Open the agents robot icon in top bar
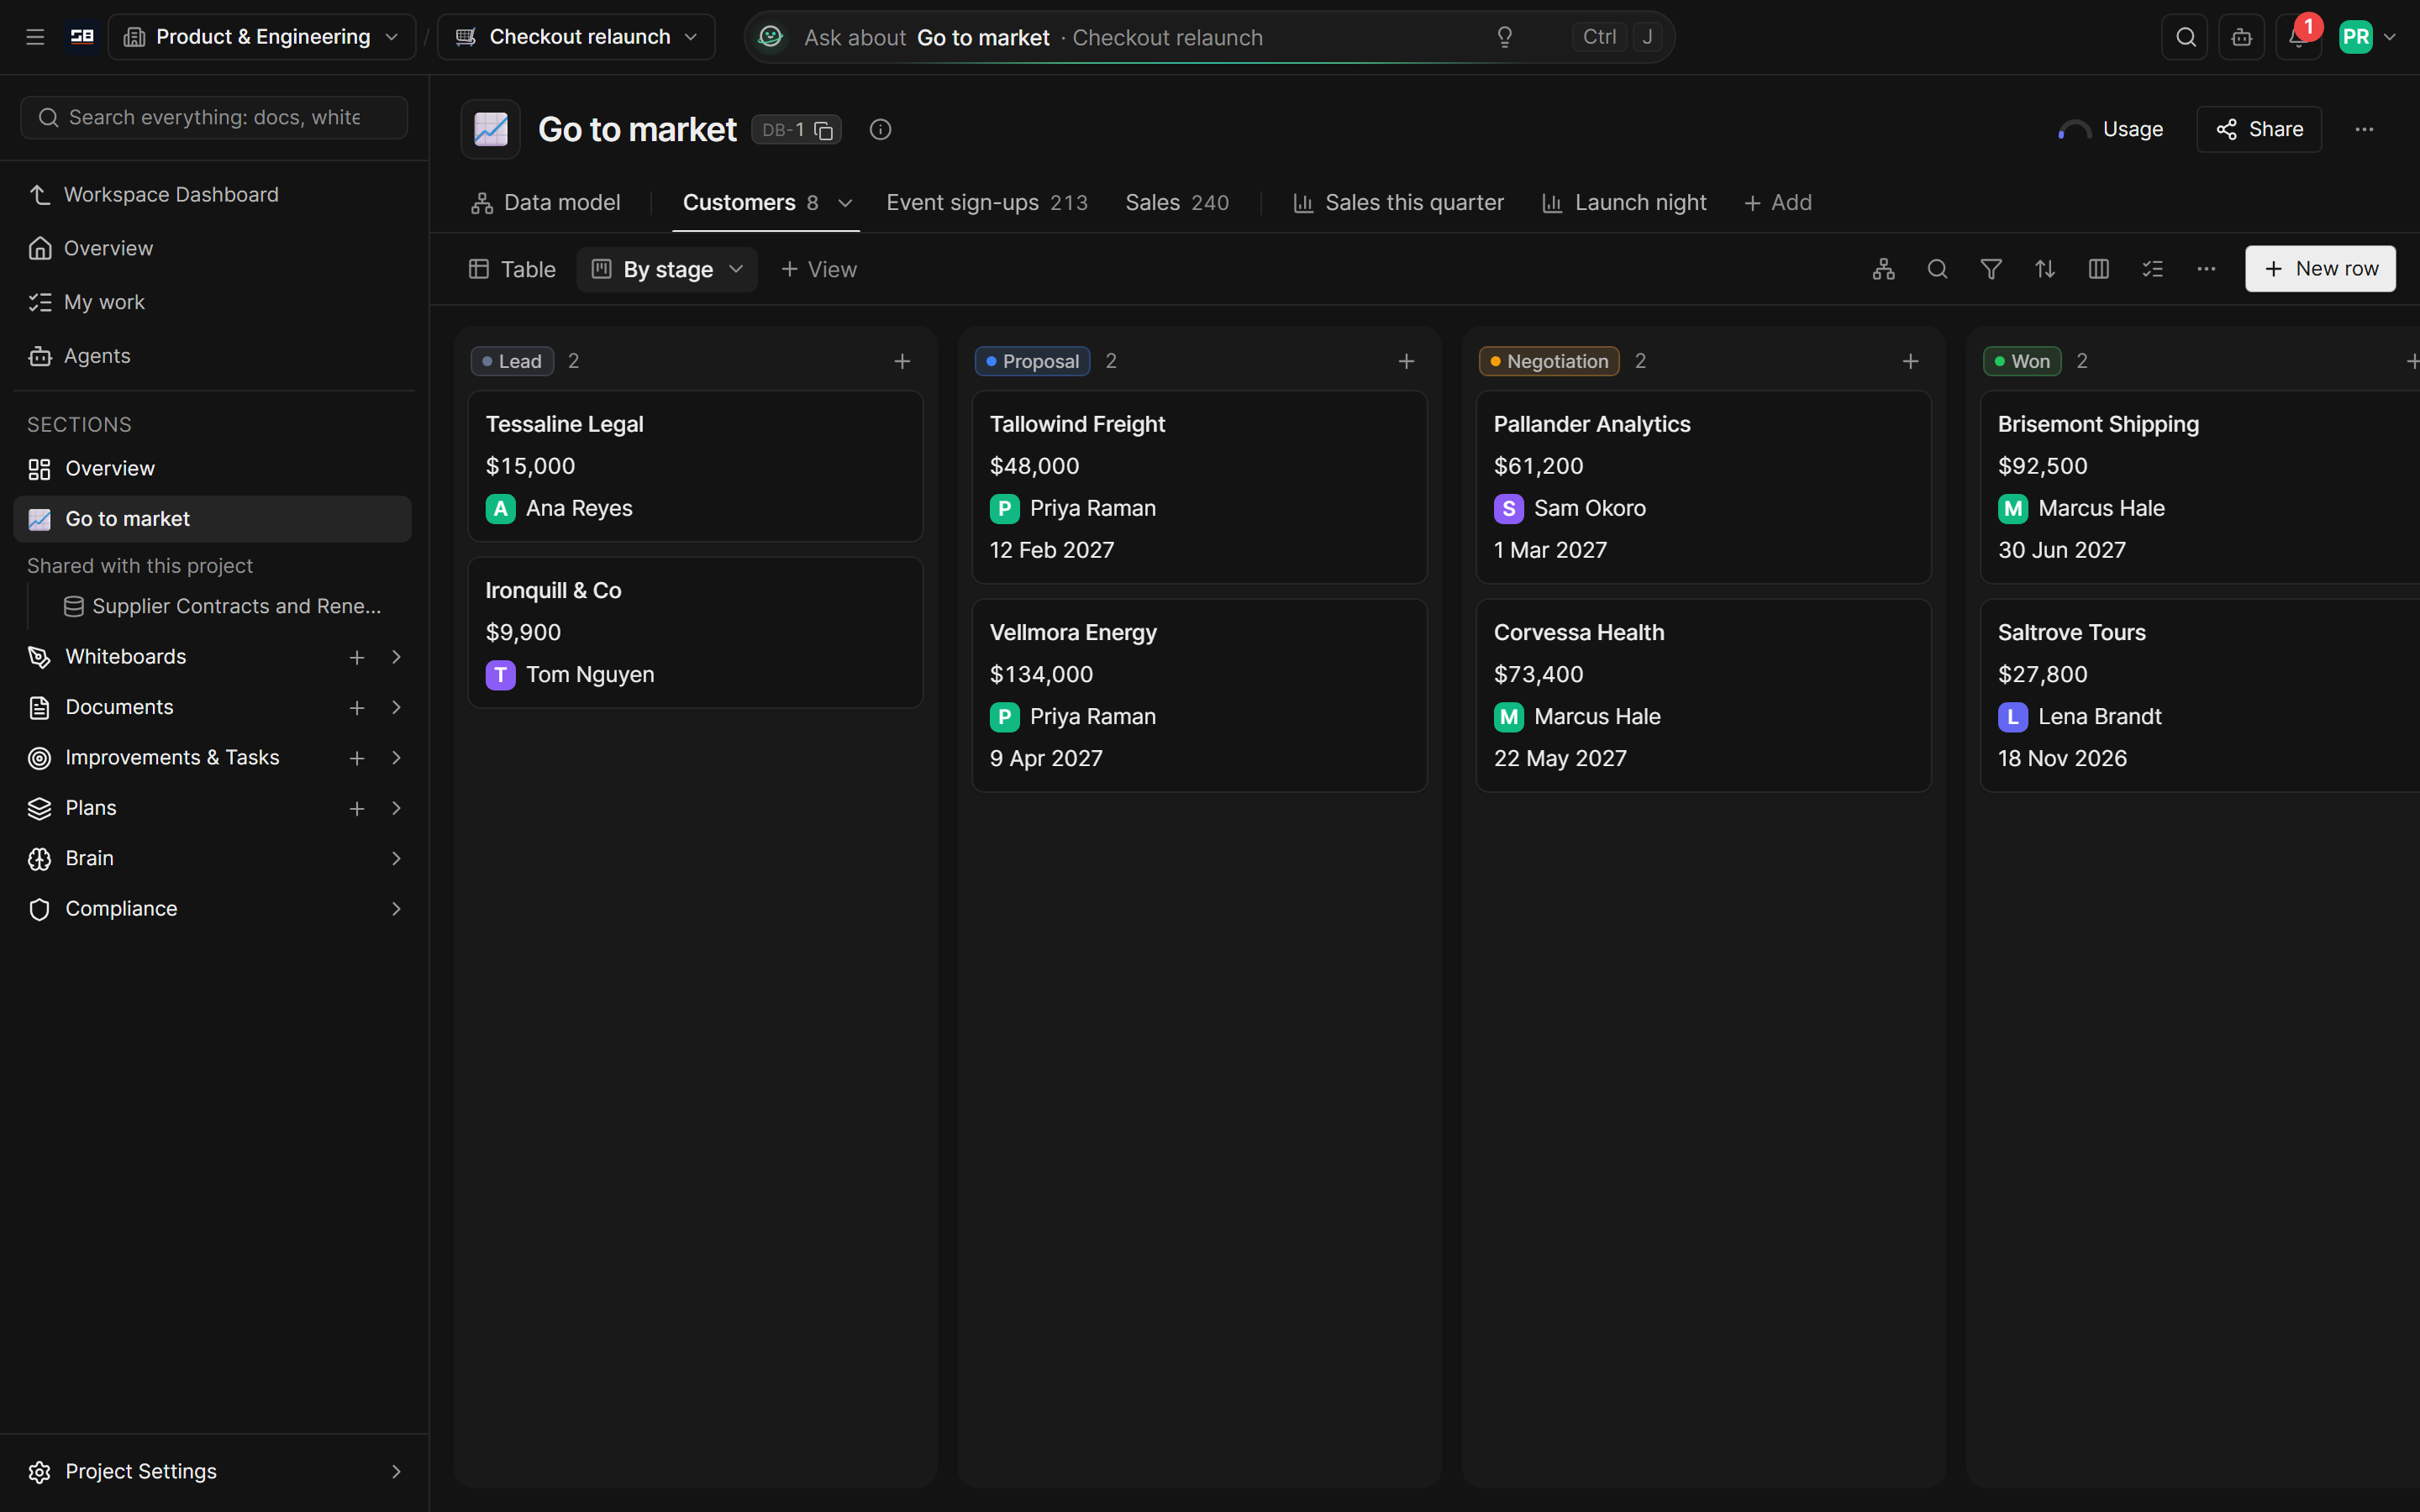Image resolution: width=2420 pixels, height=1512 pixels. point(2241,37)
